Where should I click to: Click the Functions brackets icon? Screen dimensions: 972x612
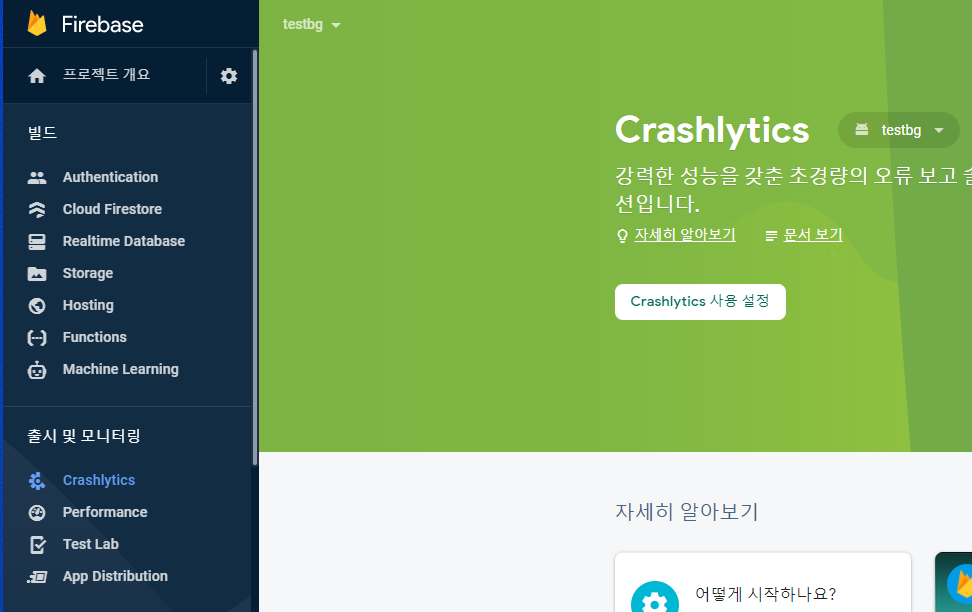pyautogui.click(x=37, y=337)
